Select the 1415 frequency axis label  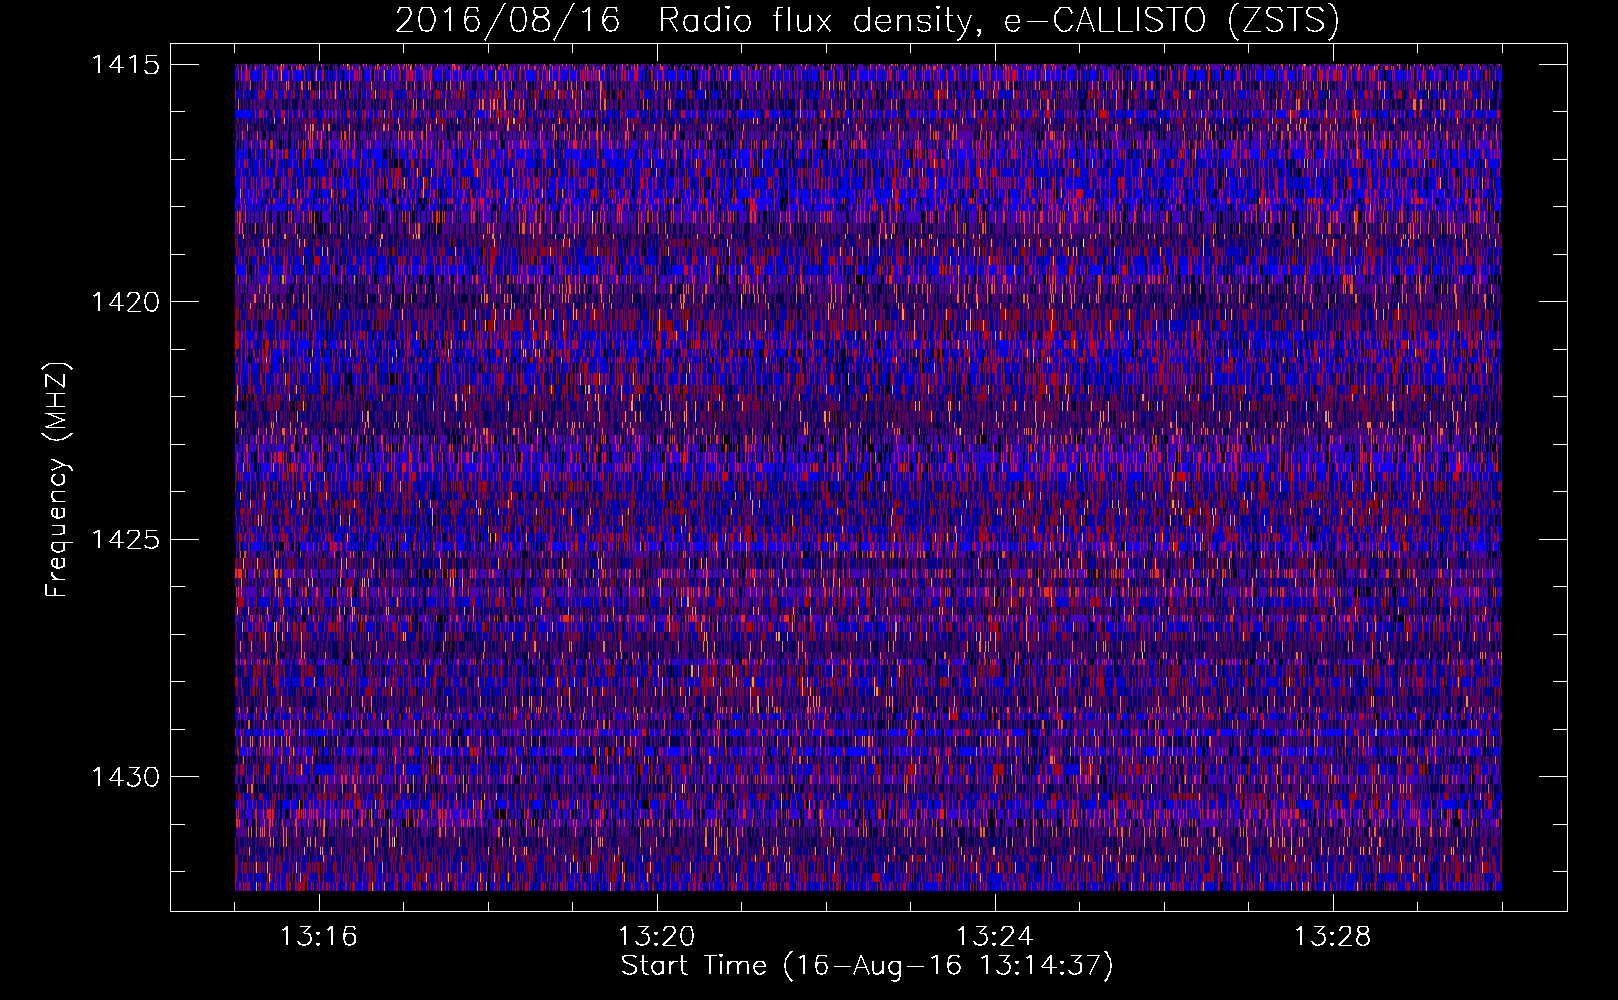tap(125, 65)
